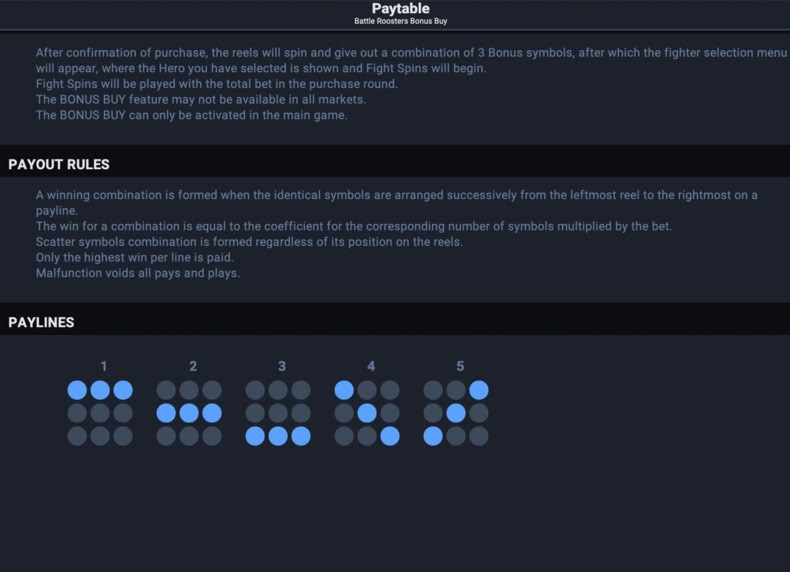Screen dimensions: 790x572
Task: Click the PAYOUT RULES section header
Action: 59,165
